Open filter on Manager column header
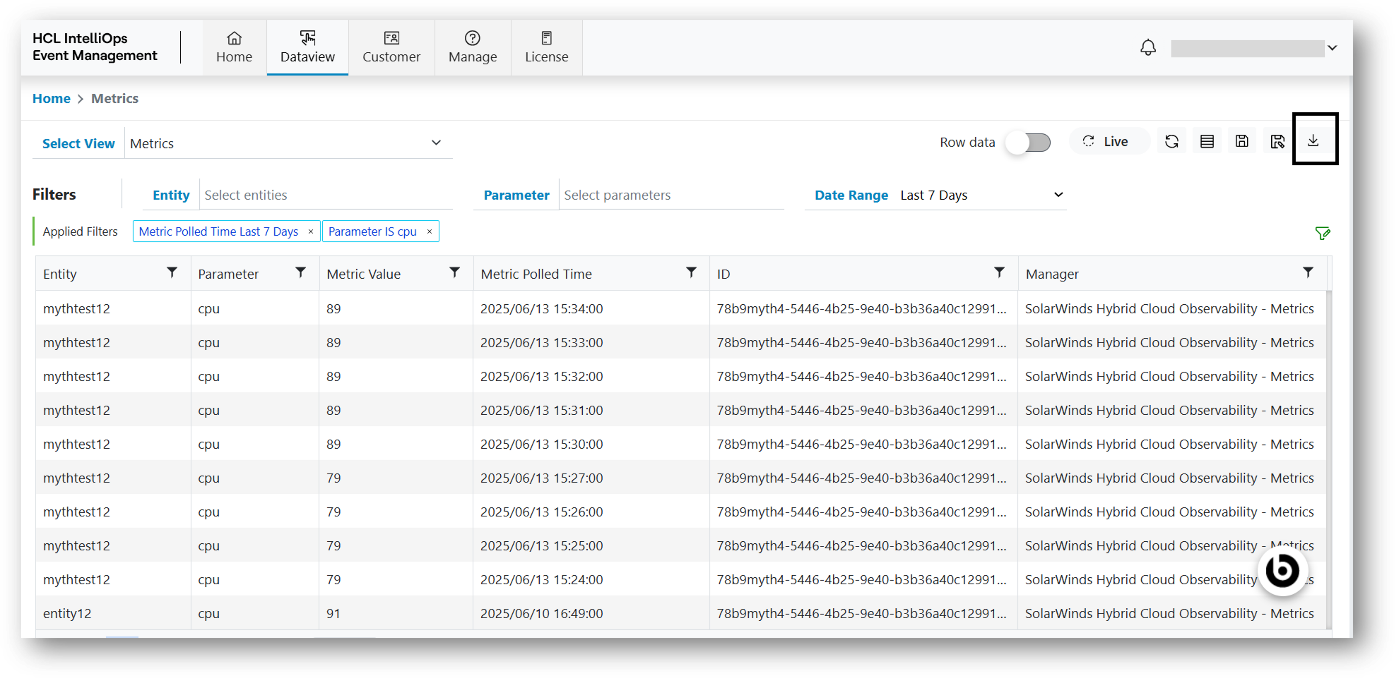Viewport: 1396px width, 678px height. (1308, 273)
